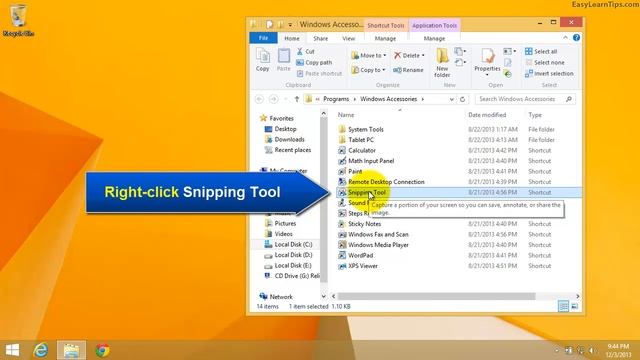Screen dimensions: 640x360
Task: Click Copy path in the ribbon
Action: pyautogui.click(x=314, y=62)
